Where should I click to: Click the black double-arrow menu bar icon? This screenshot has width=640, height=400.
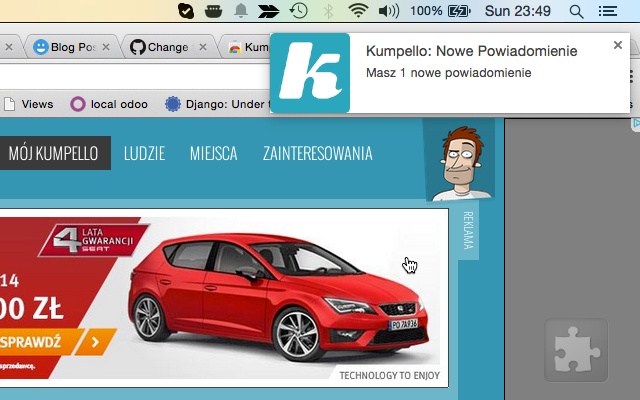tap(269, 11)
